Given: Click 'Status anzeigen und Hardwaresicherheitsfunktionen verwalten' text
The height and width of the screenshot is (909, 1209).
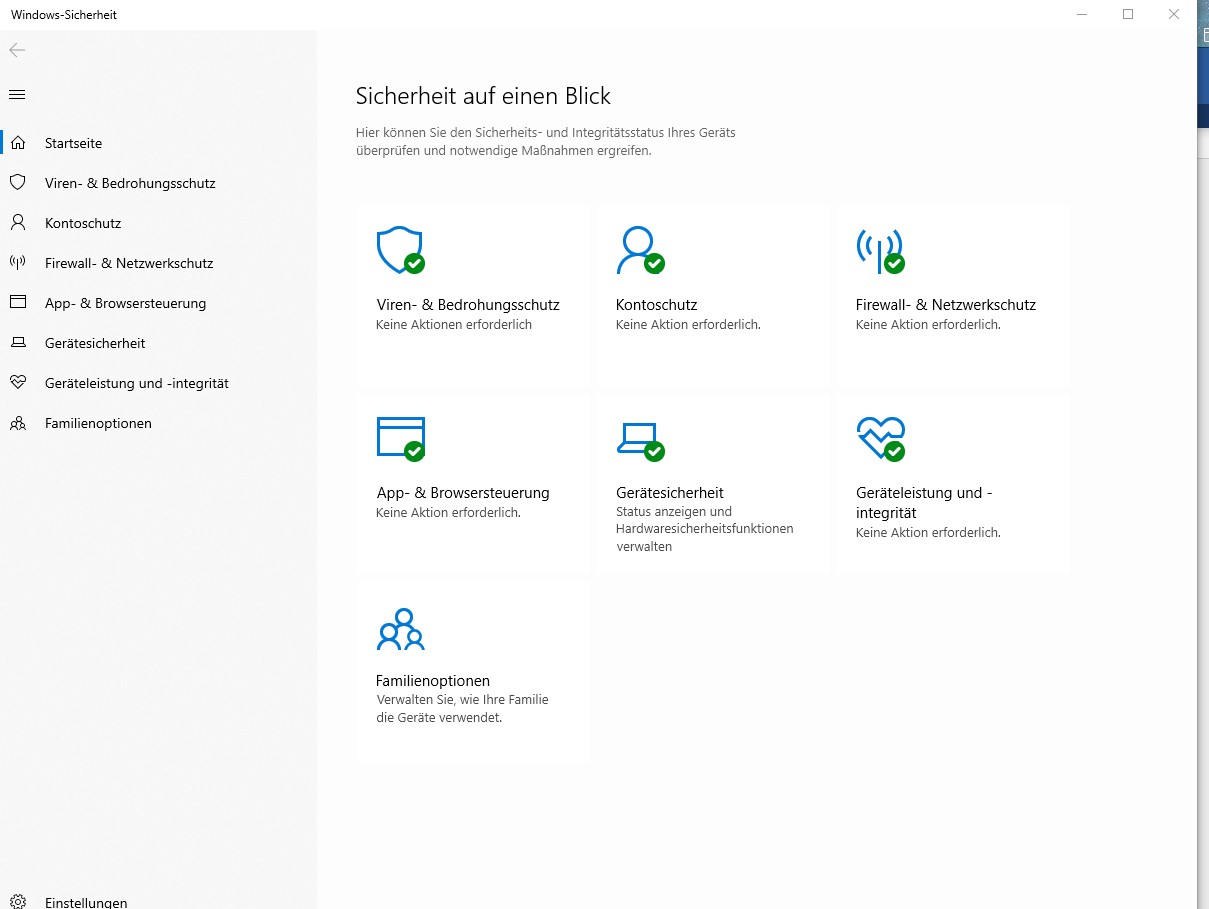Looking at the screenshot, I should 705,529.
